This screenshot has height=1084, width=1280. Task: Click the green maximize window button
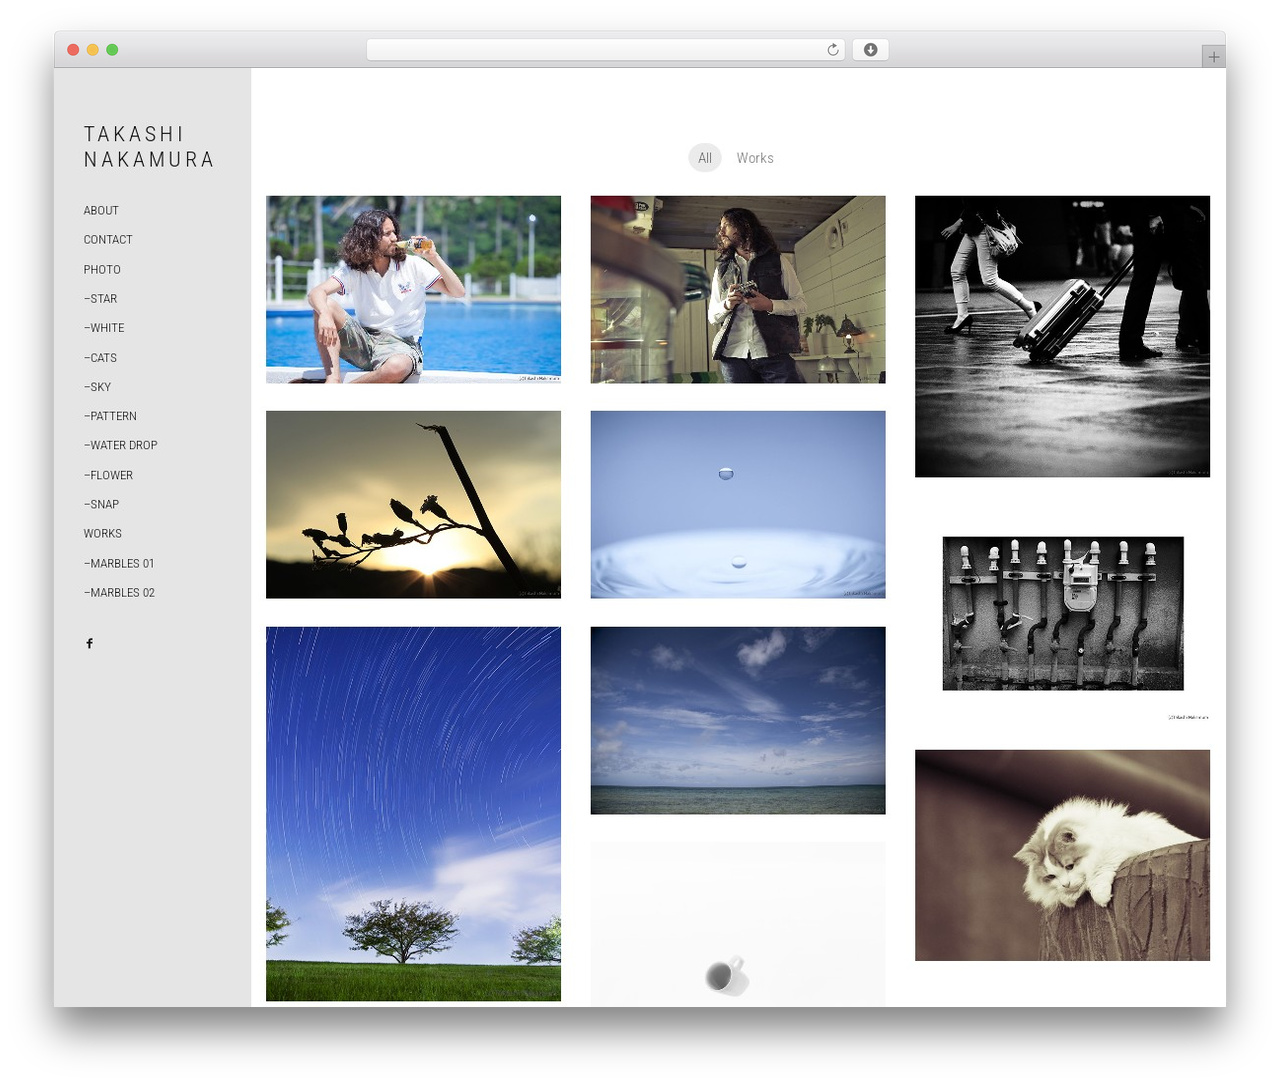point(112,50)
